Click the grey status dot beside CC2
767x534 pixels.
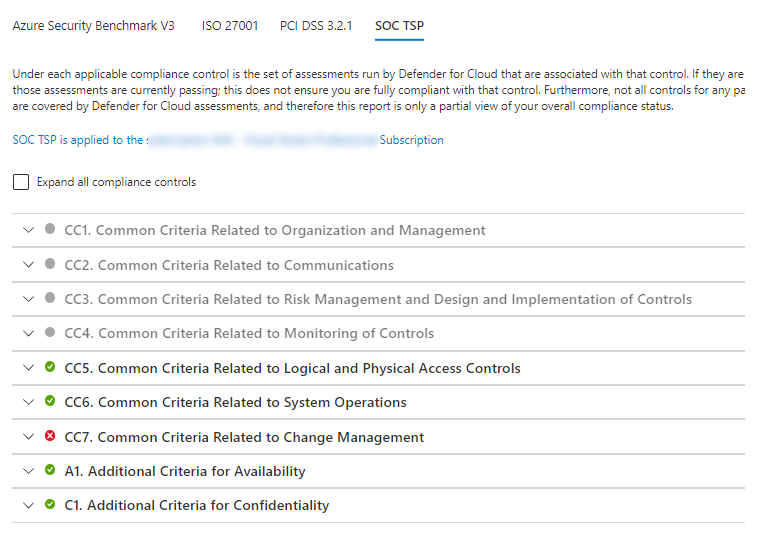click(x=50, y=265)
